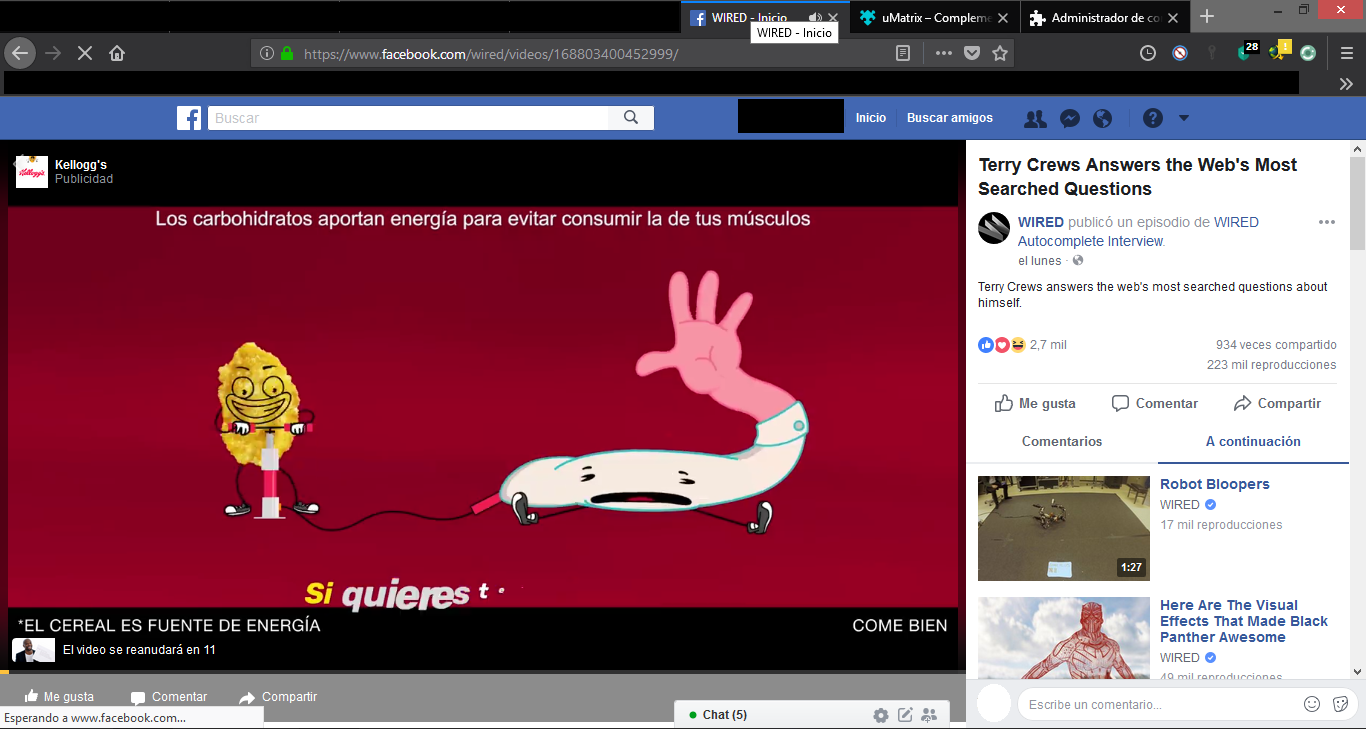Open the red blocker extension icon
The width and height of the screenshot is (1366, 729).
click(1180, 53)
